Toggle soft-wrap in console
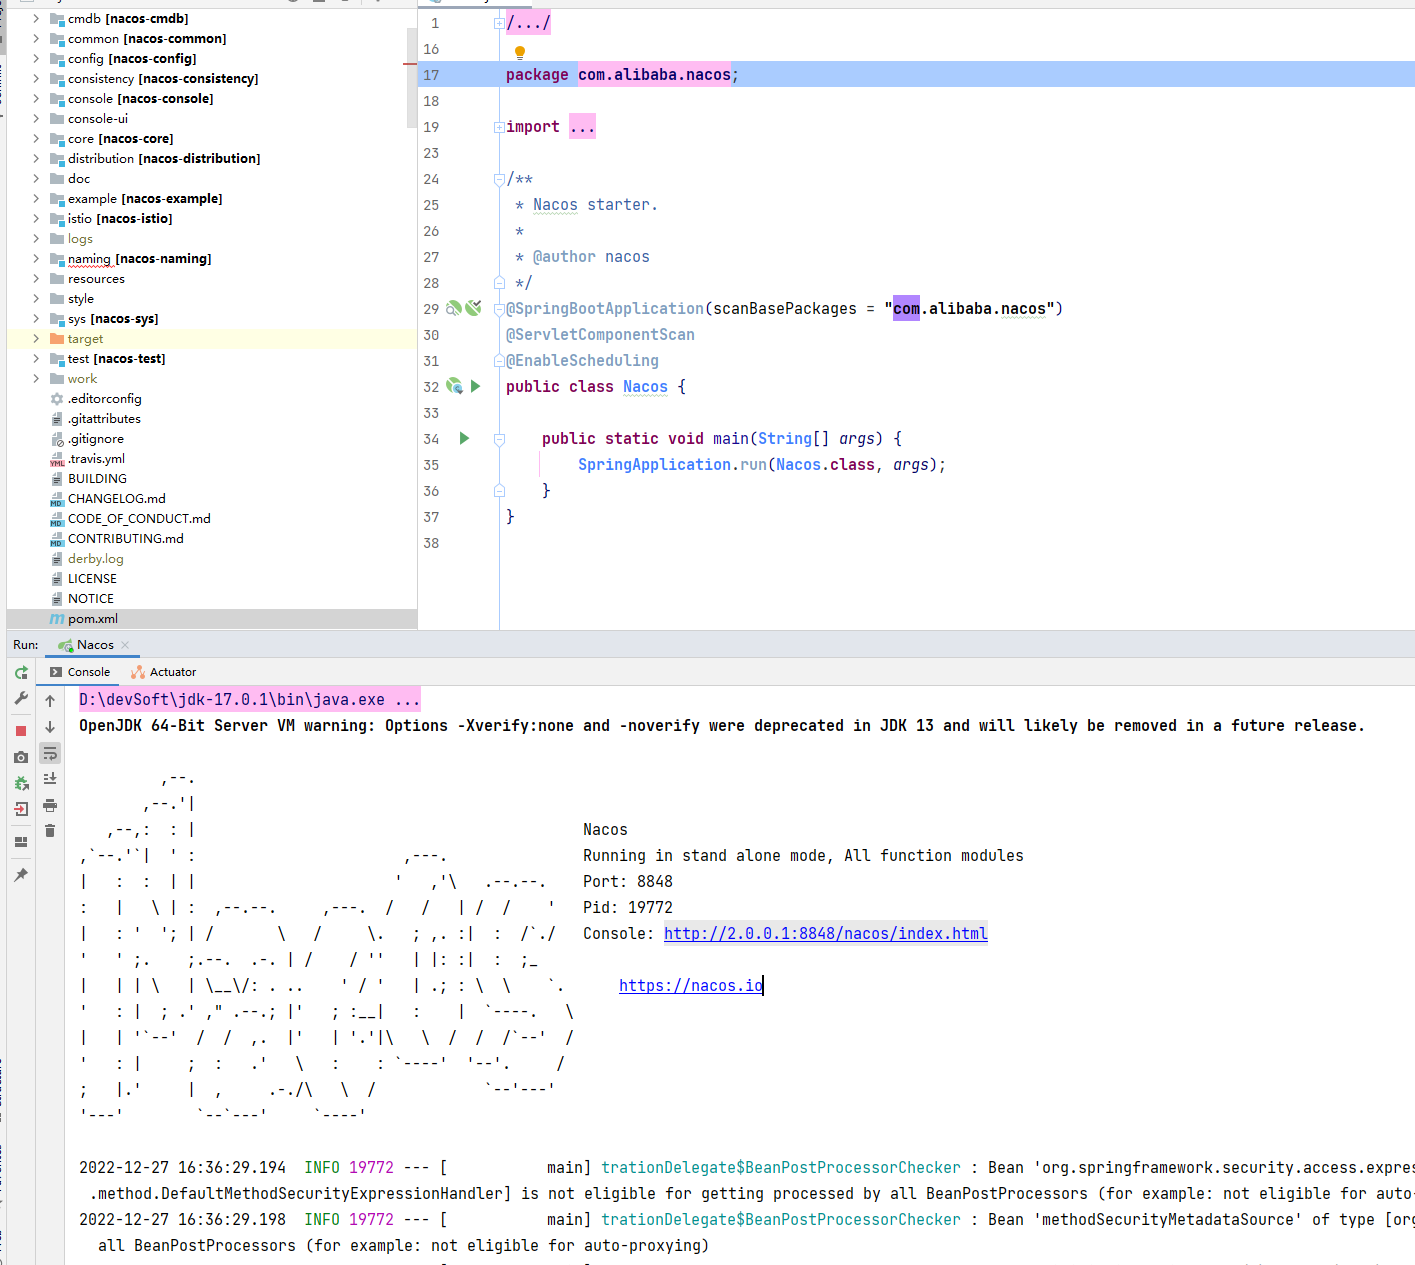Image resolution: width=1415 pixels, height=1265 pixels. 50,753
